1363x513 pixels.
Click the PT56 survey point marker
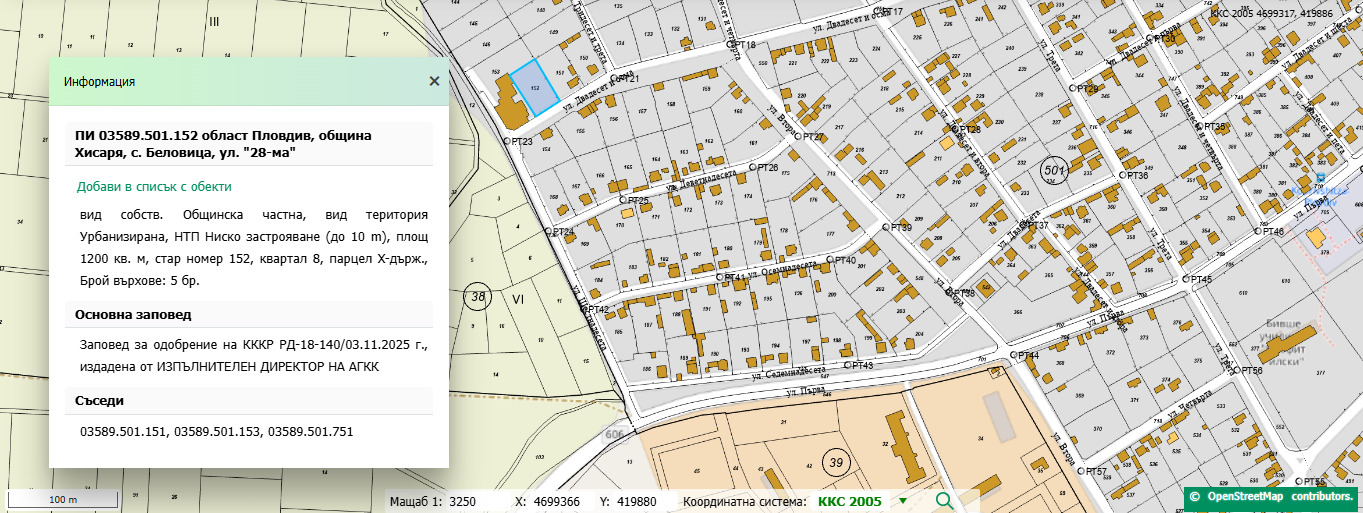pos(1236,370)
